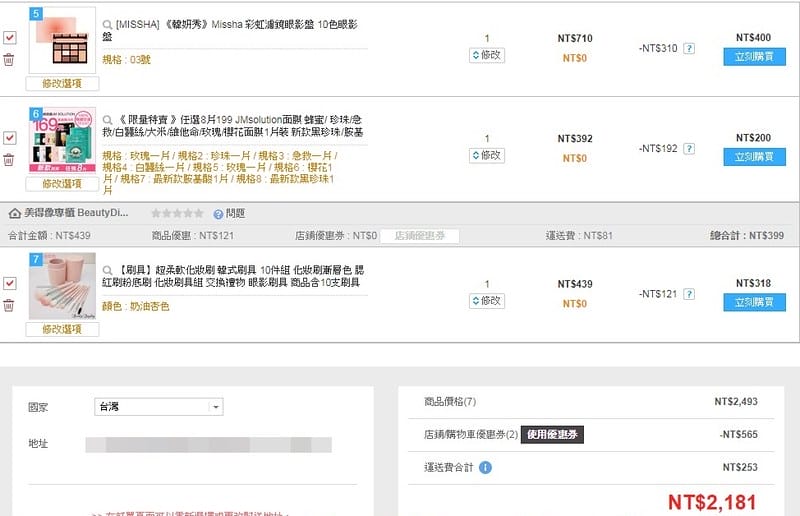The height and width of the screenshot is (516, 800).
Task: Open the JMsolution mask product thumbnail
Action: (62, 140)
